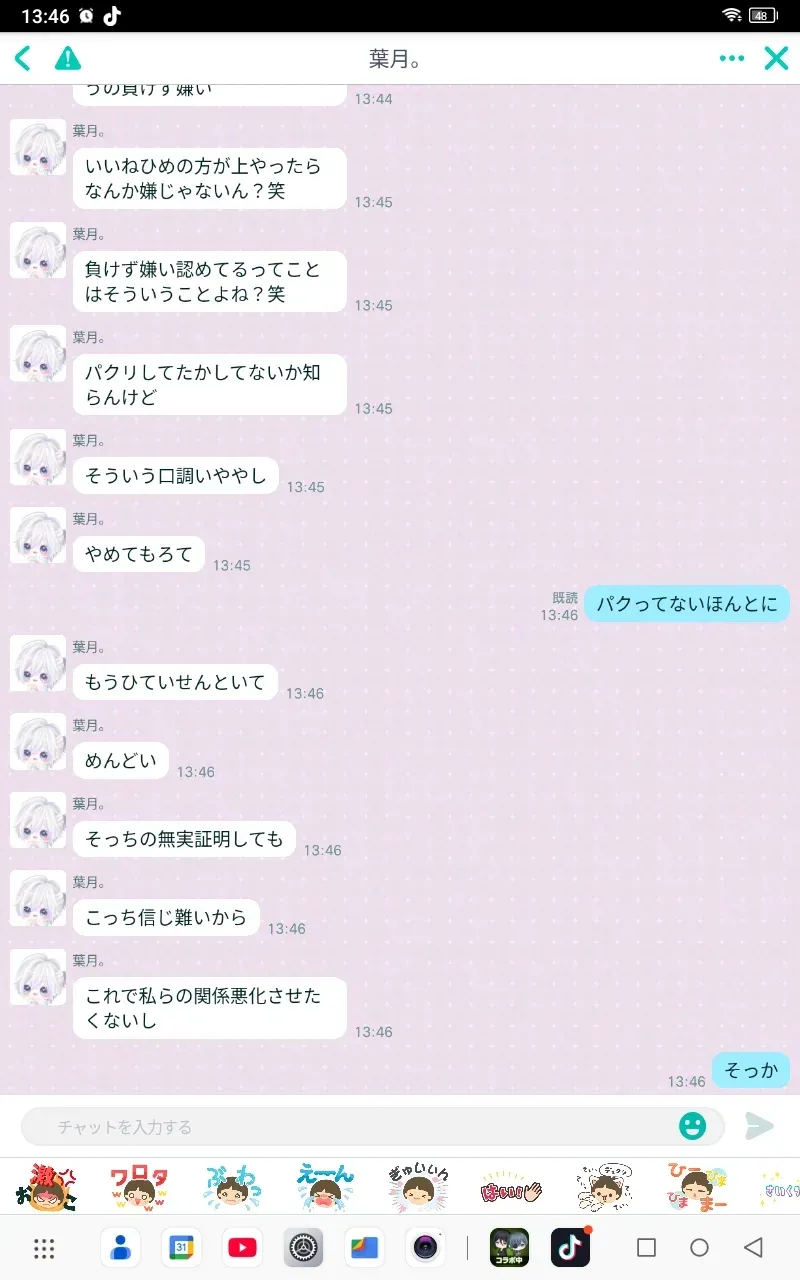
Task: Tap the back arrow in chat header
Action: pos(23,58)
